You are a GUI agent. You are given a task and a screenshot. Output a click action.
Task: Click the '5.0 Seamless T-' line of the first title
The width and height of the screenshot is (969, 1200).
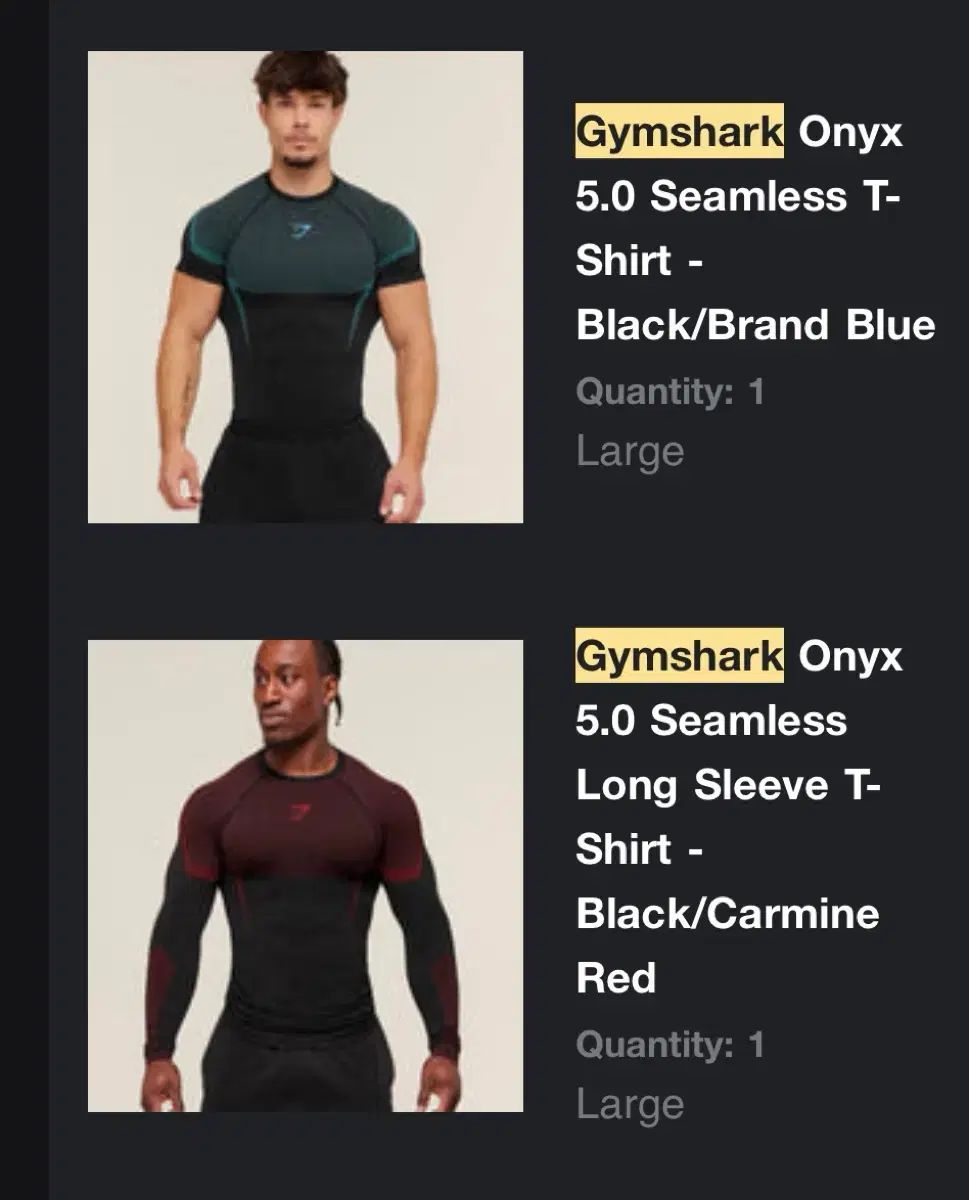[738, 196]
